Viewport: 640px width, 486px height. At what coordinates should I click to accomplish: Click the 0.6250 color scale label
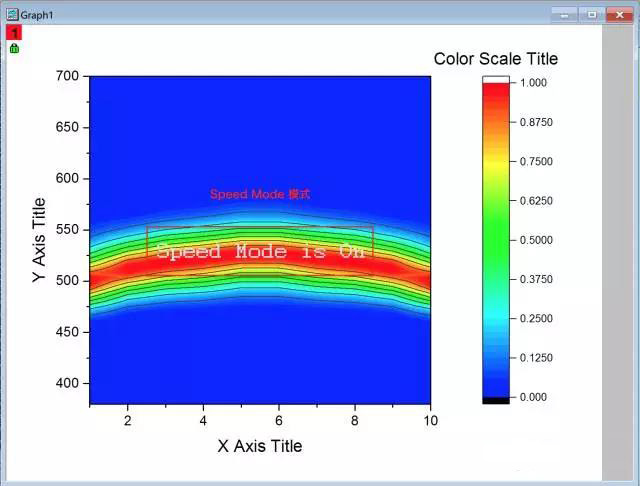coord(536,201)
